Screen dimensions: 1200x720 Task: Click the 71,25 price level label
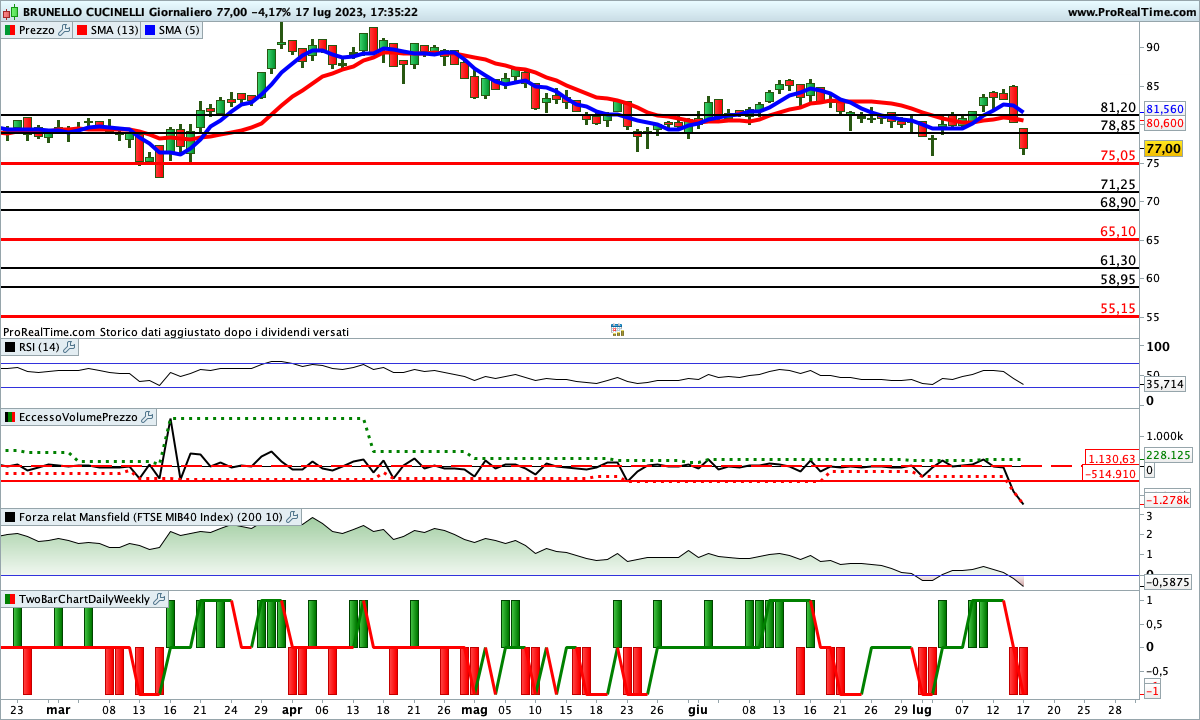pyautogui.click(x=1117, y=184)
